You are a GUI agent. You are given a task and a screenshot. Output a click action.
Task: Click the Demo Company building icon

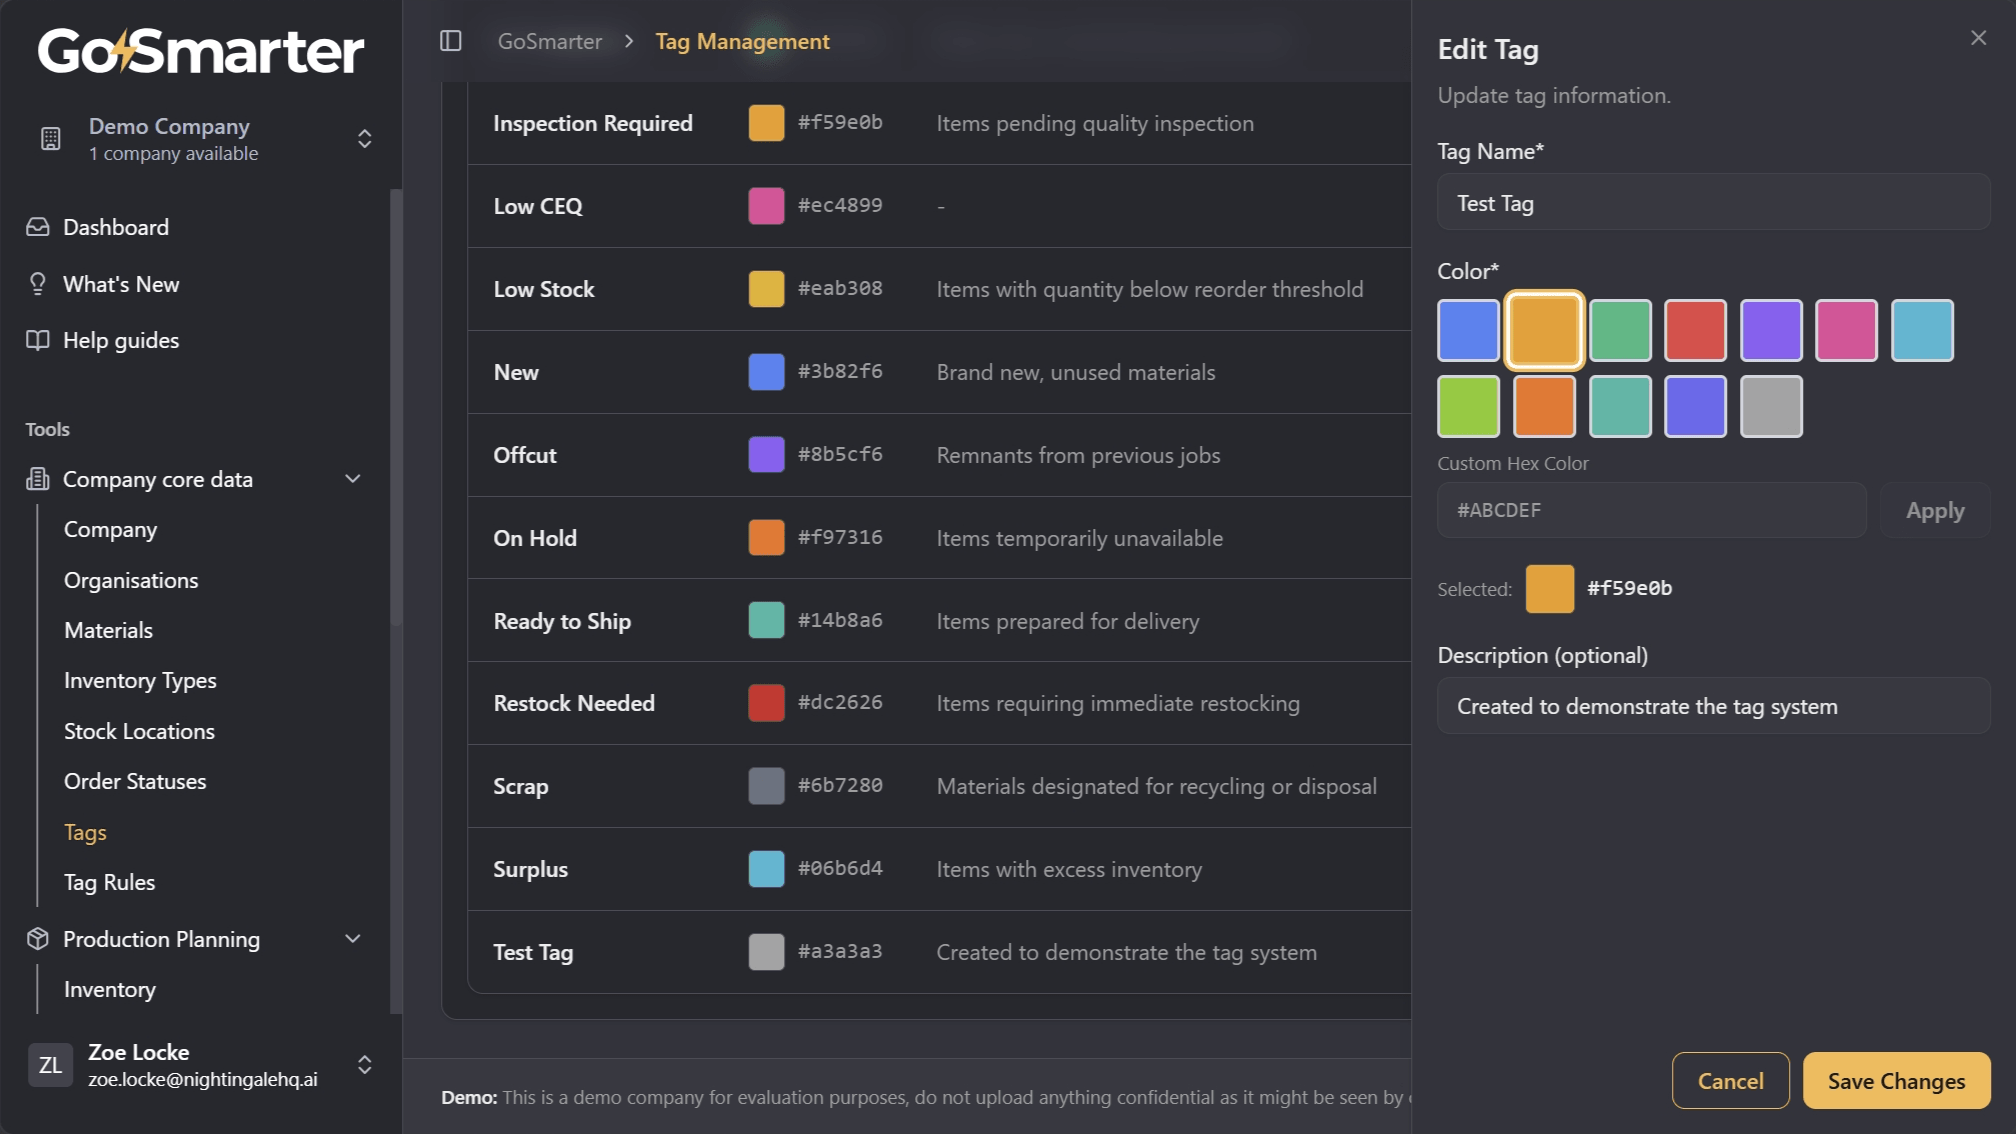[x=50, y=138]
